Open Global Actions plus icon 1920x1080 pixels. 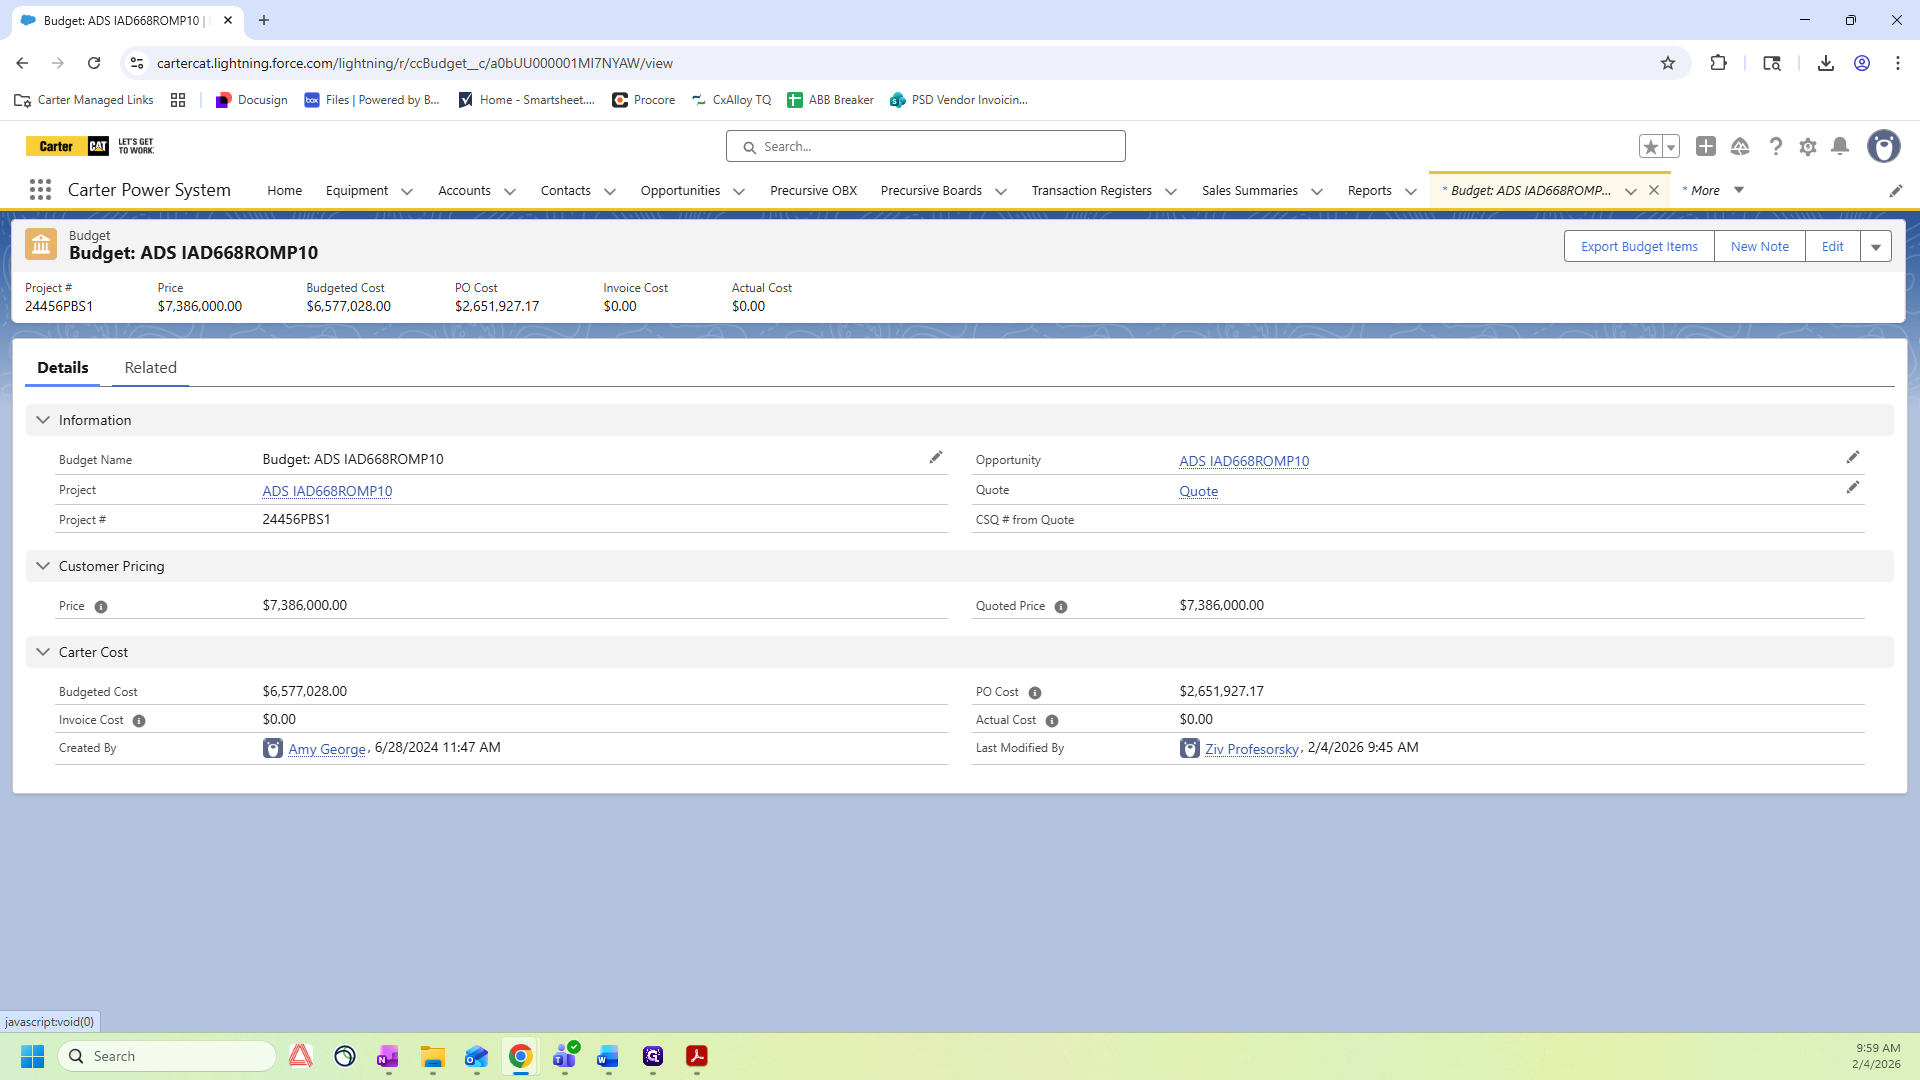[x=1706, y=147]
